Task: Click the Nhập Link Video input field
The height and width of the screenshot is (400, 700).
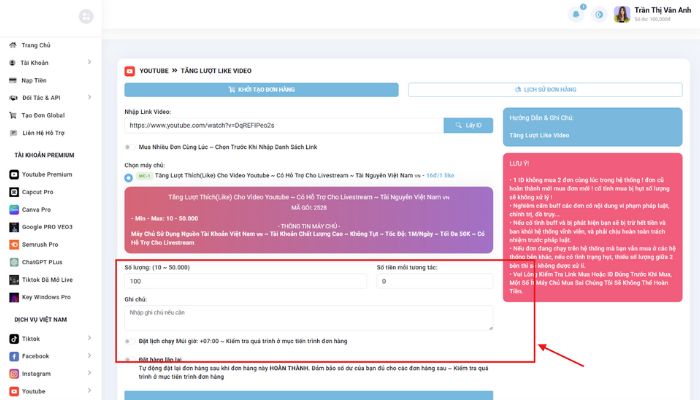Action: pyautogui.click(x=284, y=125)
